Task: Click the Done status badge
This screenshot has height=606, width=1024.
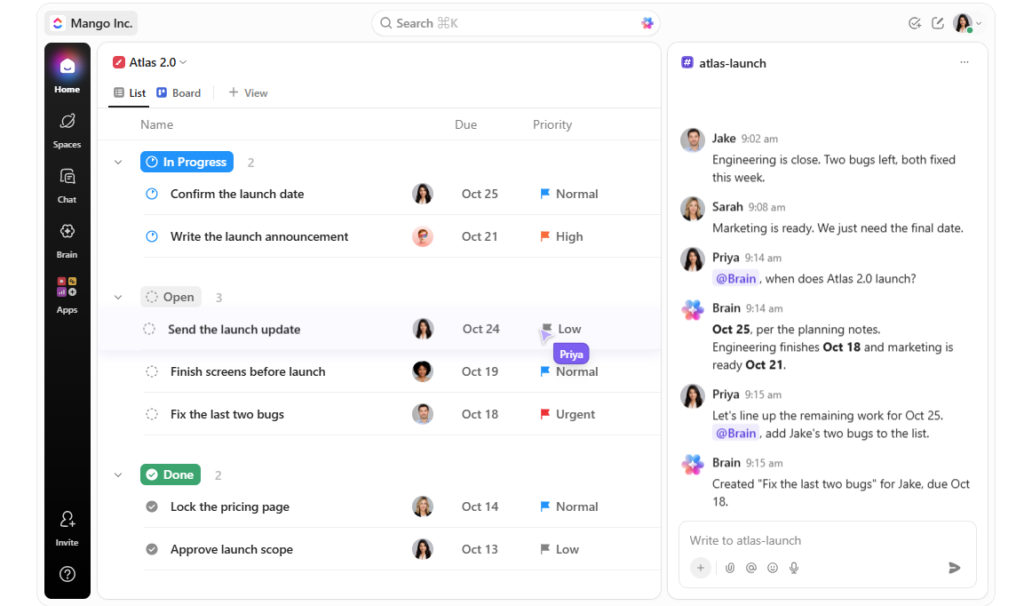Action: tap(170, 475)
